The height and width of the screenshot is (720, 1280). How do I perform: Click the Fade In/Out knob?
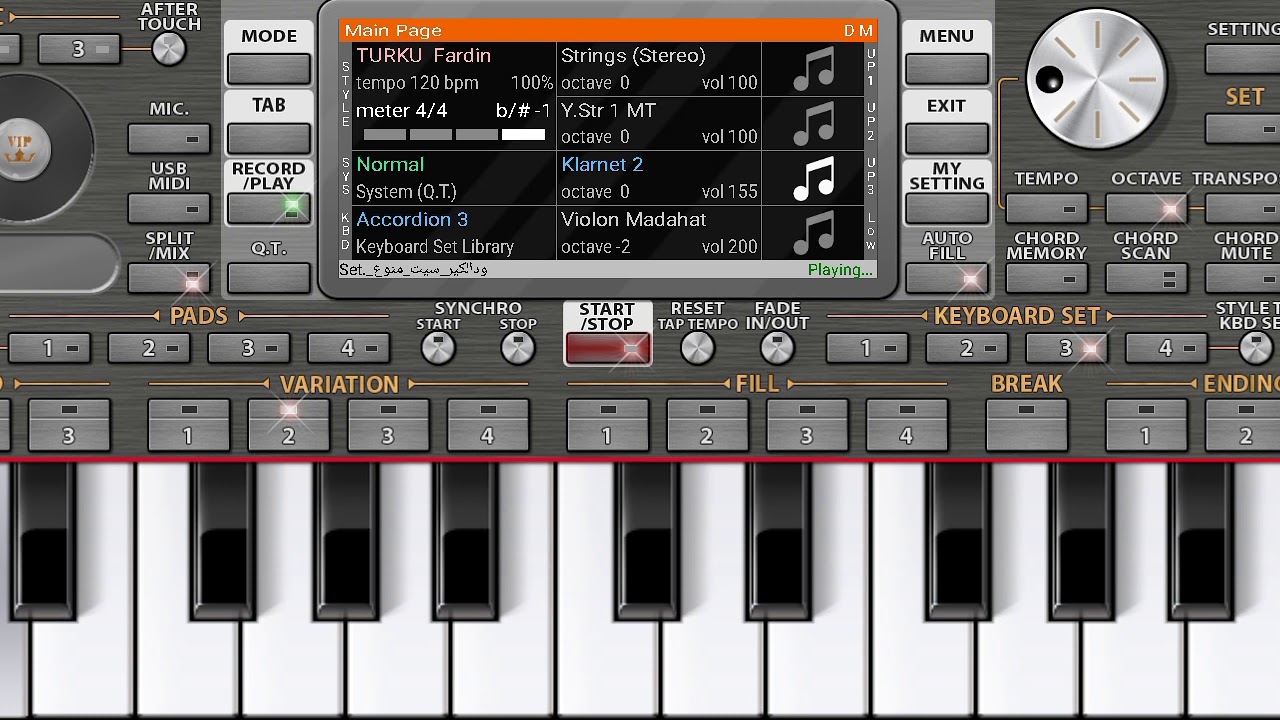click(777, 348)
